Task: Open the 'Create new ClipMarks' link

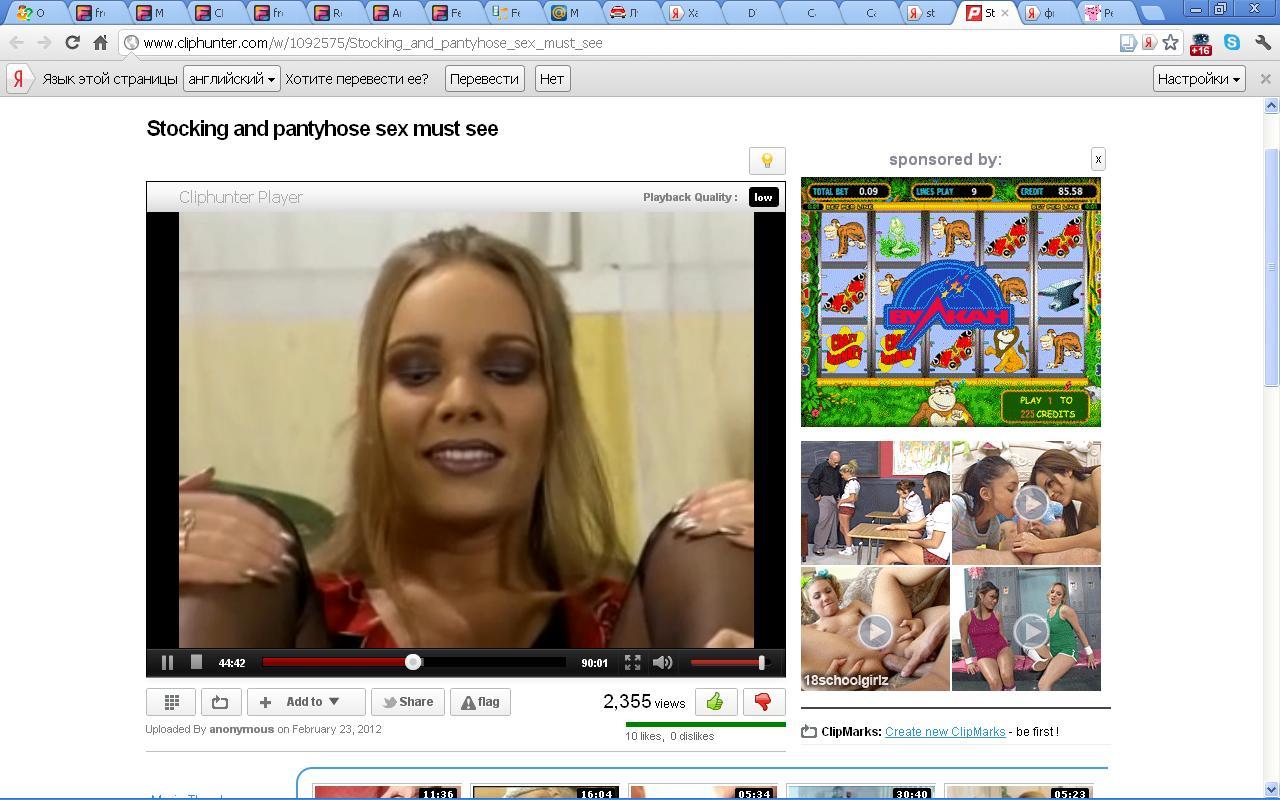Action: tap(944, 732)
